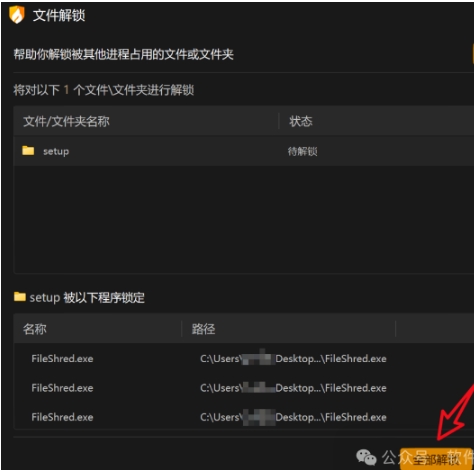Screen dimensions: 474x470
Task: Click the 路径 column header
Action: tap(203, 329)
